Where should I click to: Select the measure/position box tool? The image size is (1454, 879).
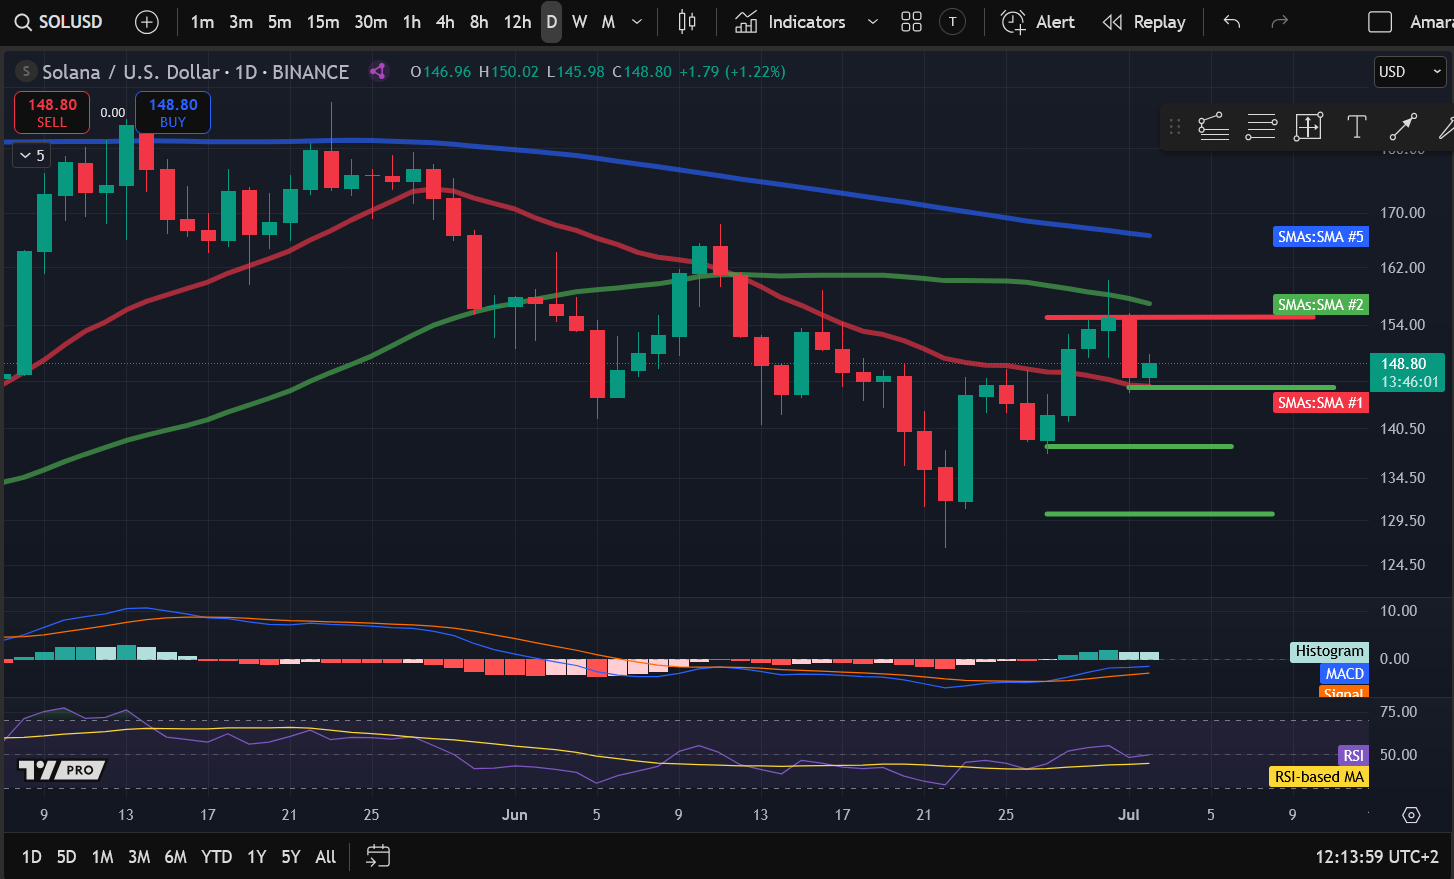click(x=1308, y=126)
